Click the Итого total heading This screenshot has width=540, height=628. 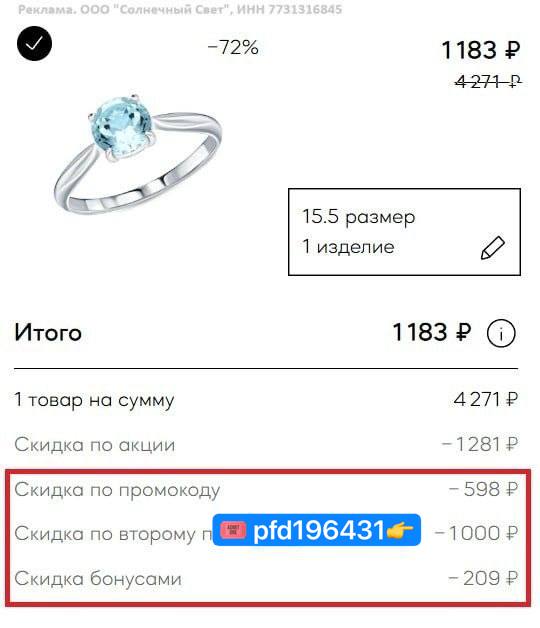(x=48, y=332)
